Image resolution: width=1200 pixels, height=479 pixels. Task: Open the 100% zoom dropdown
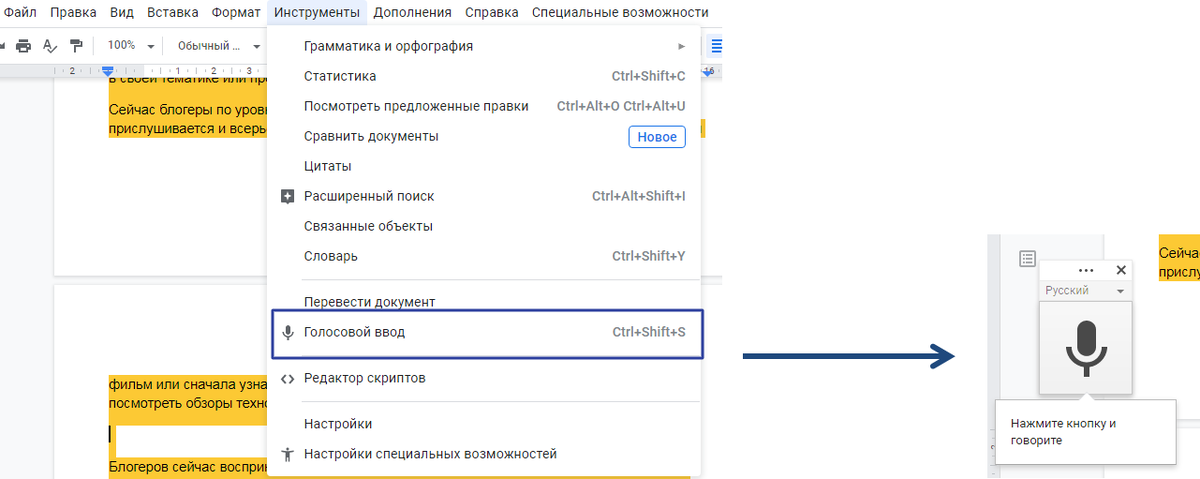pyautogui.click(x=132, y=45)
